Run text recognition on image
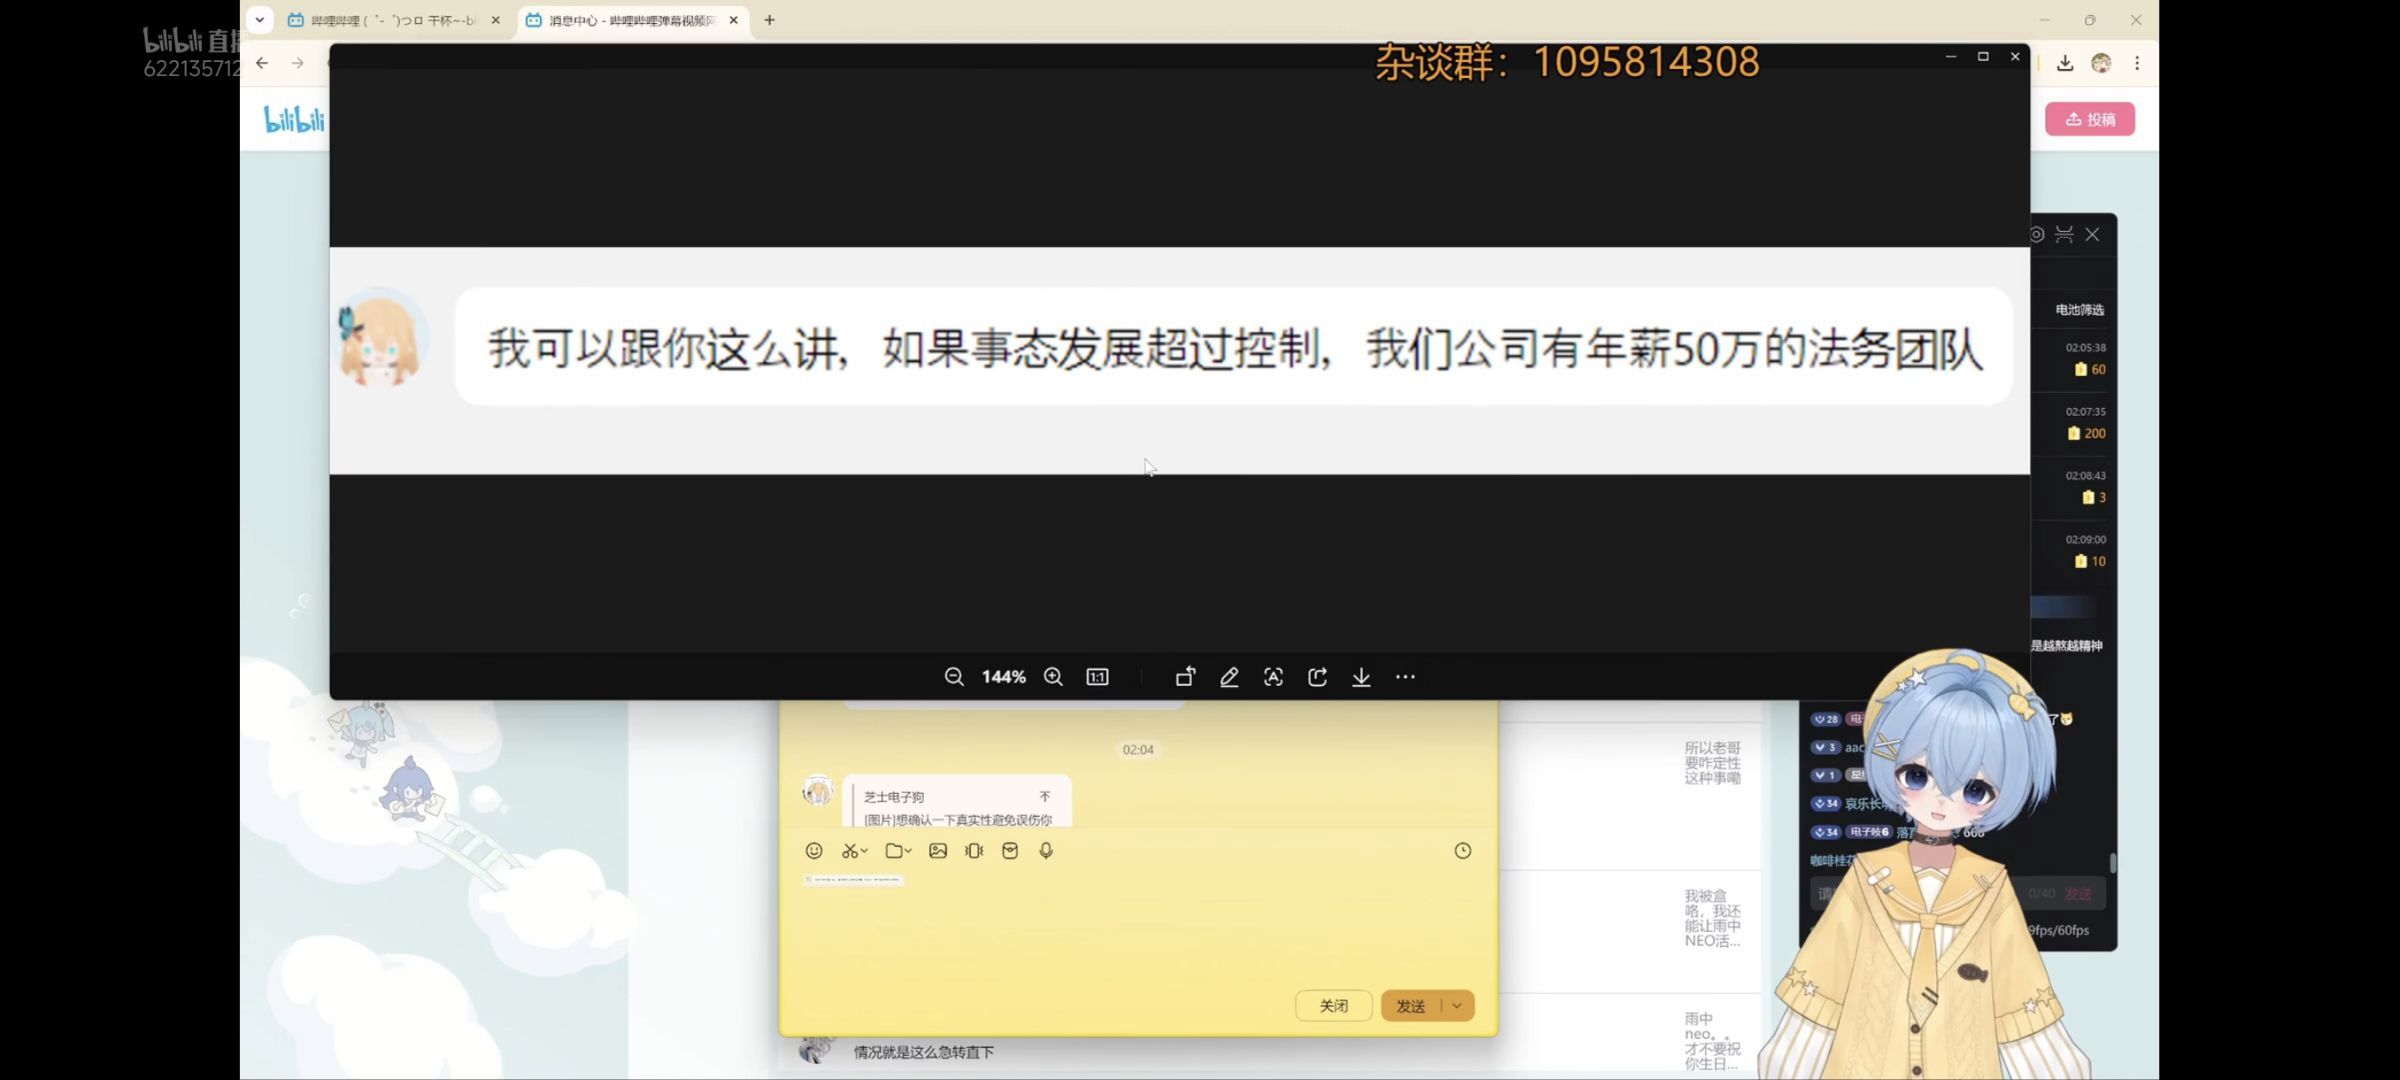This screenshot has height=1080, width=2400. (1273, 677)
